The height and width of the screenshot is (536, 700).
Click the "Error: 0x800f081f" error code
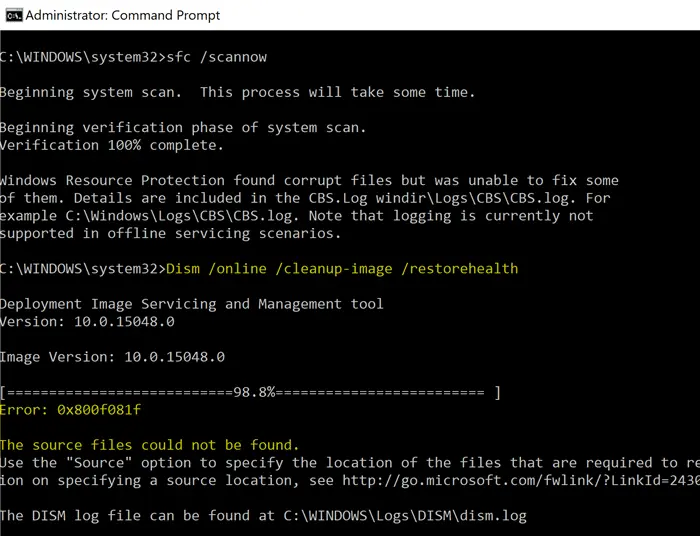(72, 410)
